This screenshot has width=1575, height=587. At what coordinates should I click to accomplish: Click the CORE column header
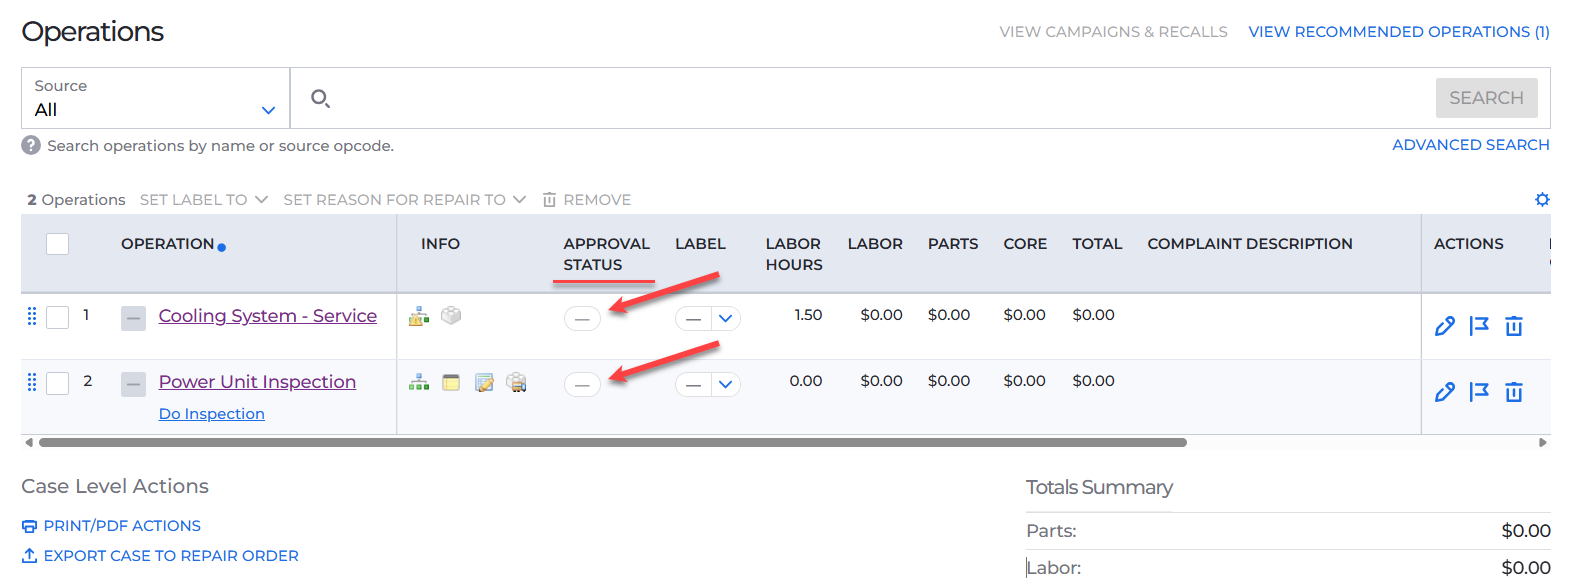coord(1025,244)
